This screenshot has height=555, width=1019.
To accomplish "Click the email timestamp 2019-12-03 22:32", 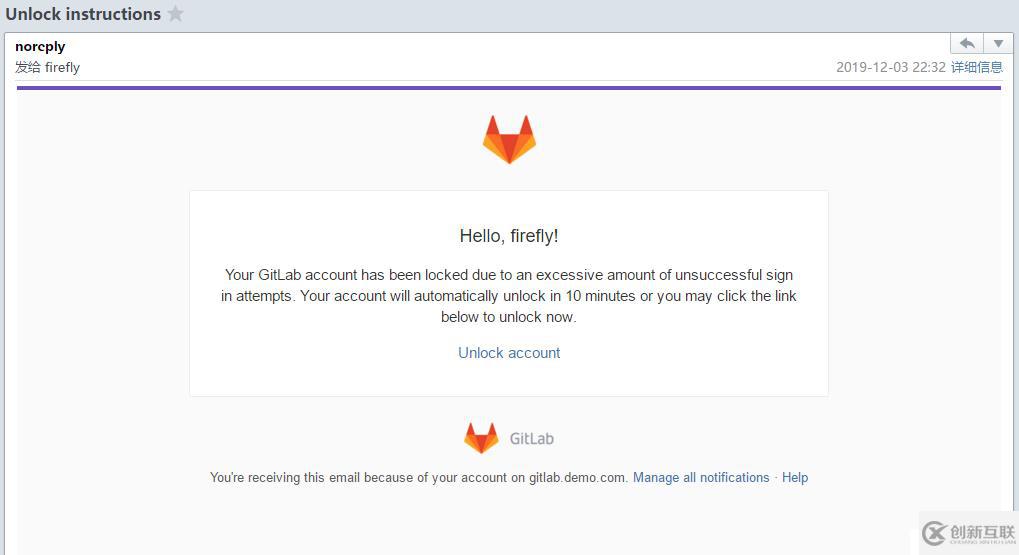I will 890,67.
